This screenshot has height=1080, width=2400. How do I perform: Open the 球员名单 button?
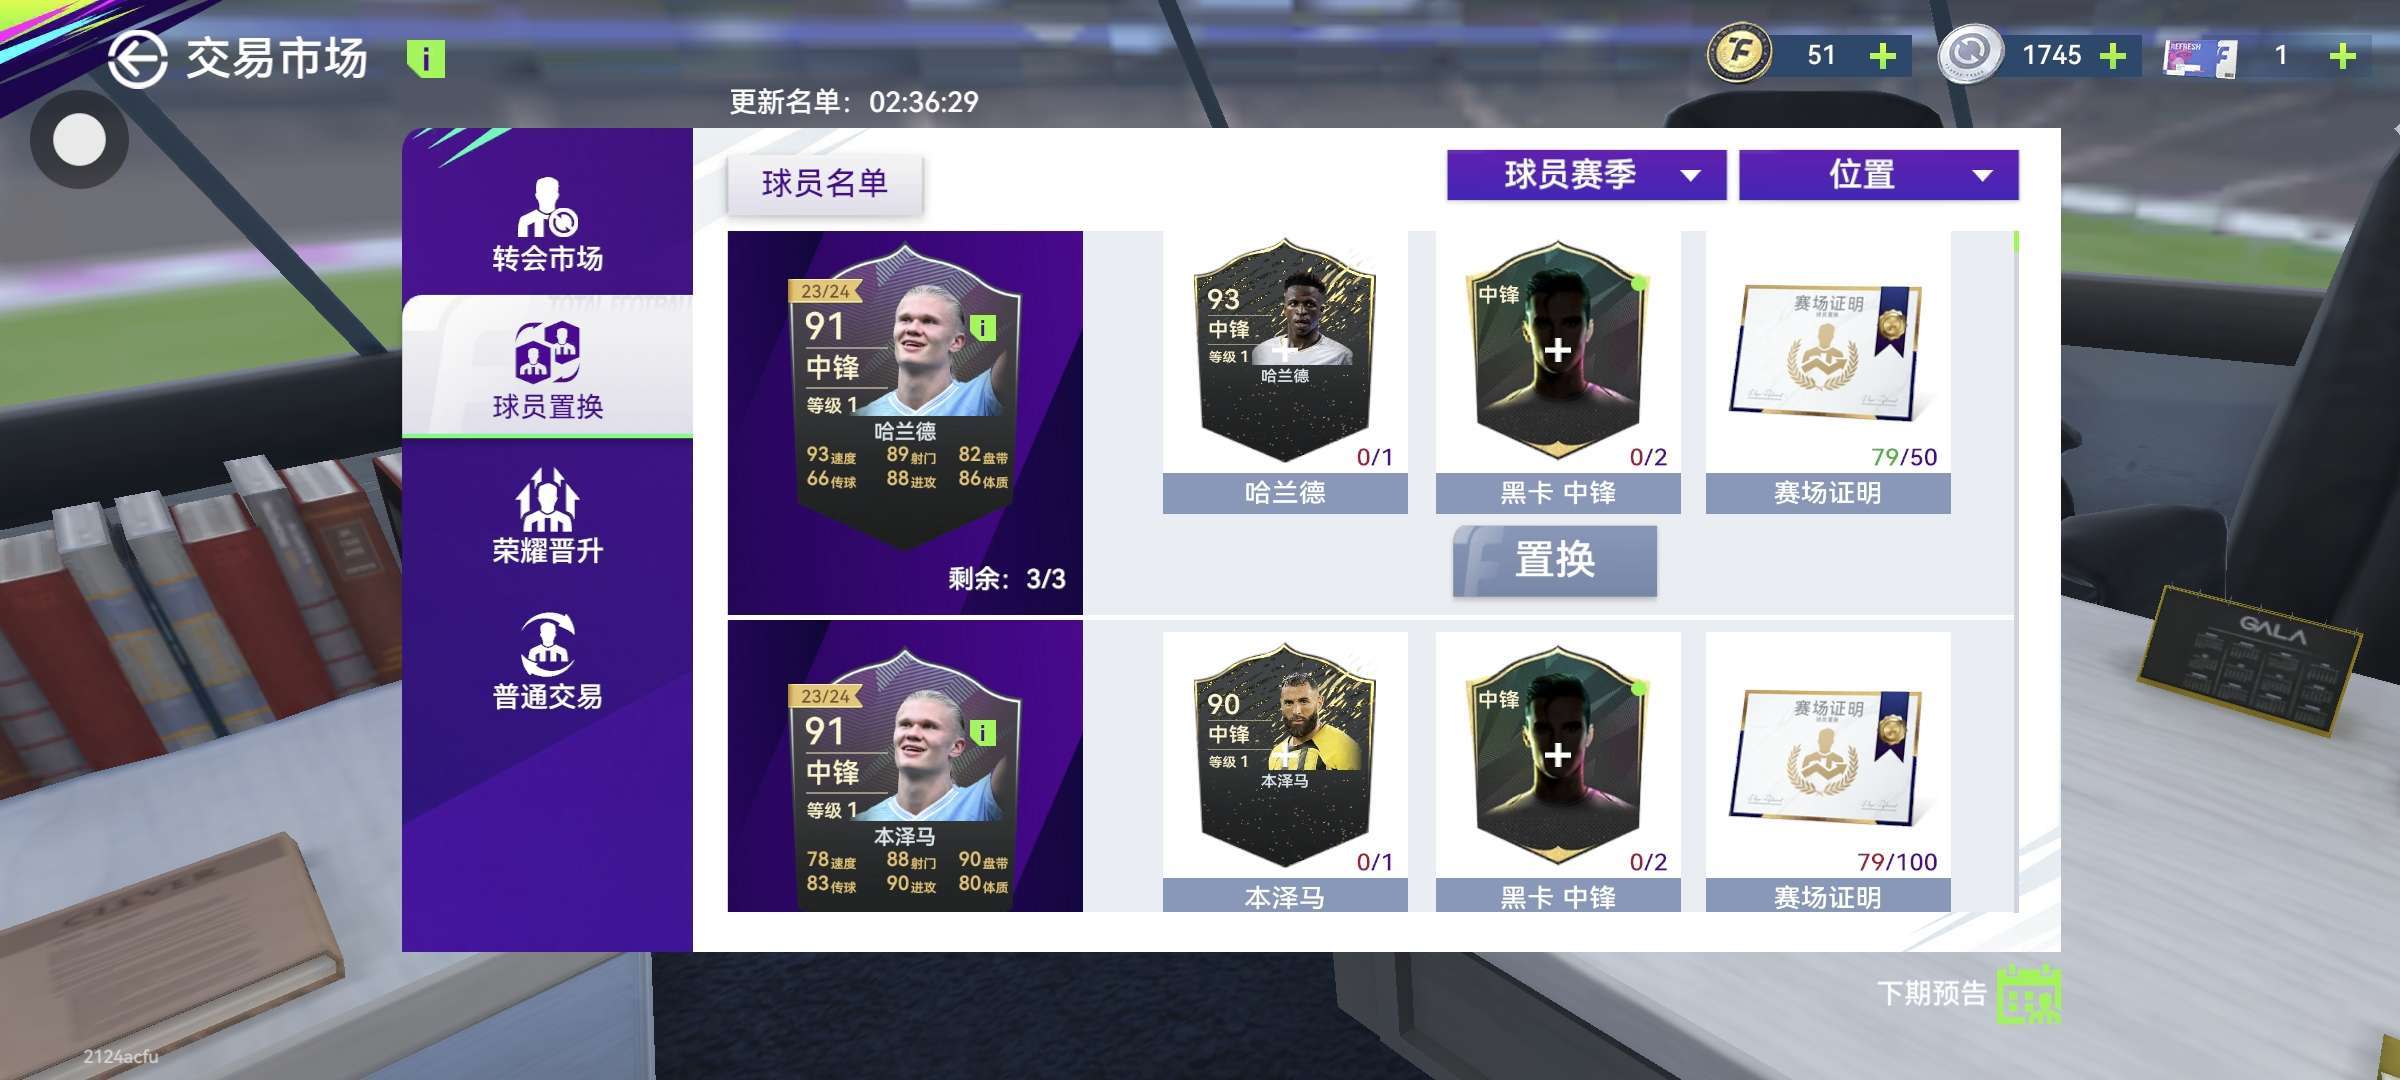[x=825, y=184]
